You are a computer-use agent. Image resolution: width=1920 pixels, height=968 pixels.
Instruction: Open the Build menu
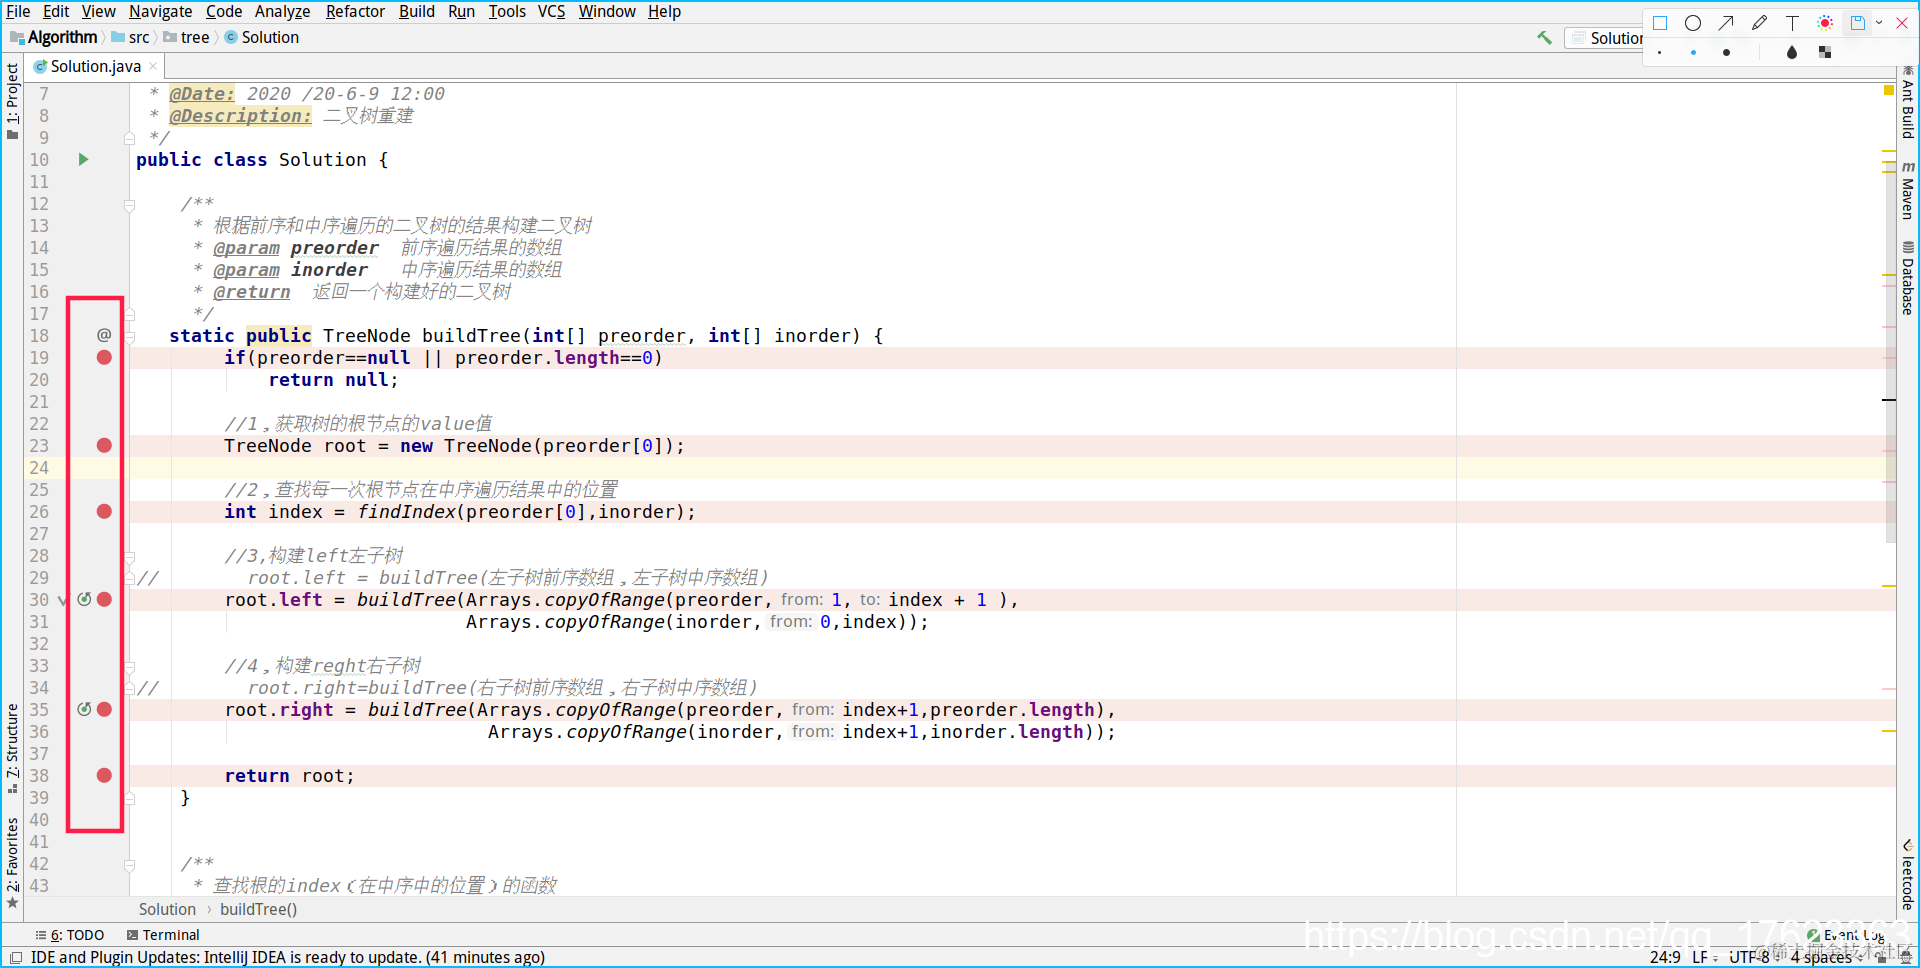coord(417,11)
